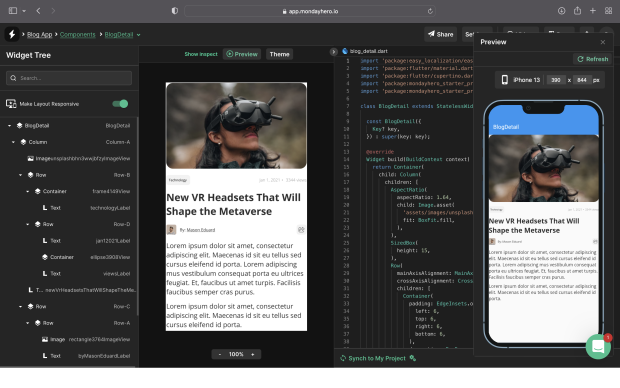This screenshot has height=388, width=620.
Task: Click the 100% zoom level
Action: 236,354
